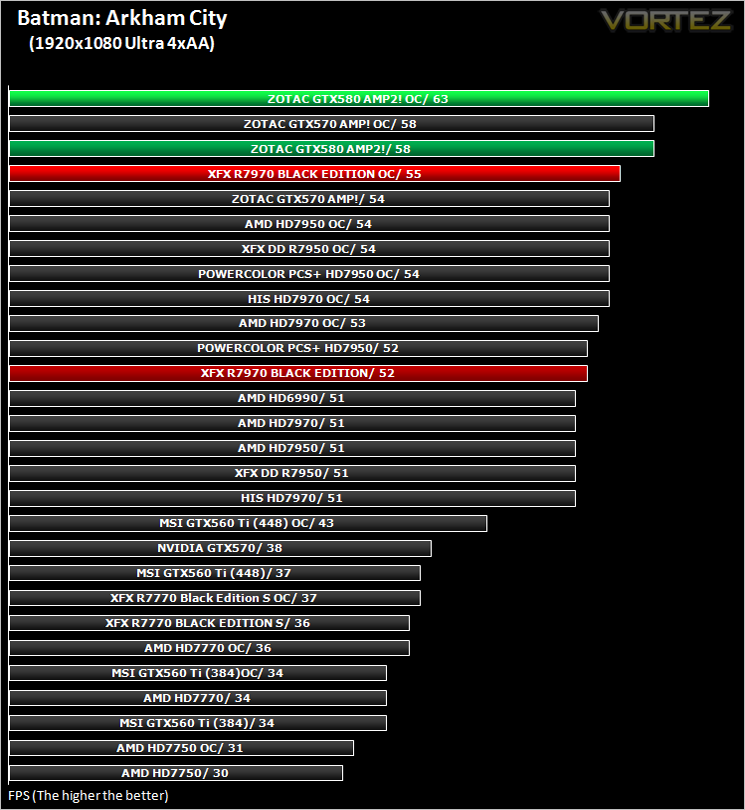Click the XFX DD R7950 OC bar
The image size is (745, 810).
point(309,248)
